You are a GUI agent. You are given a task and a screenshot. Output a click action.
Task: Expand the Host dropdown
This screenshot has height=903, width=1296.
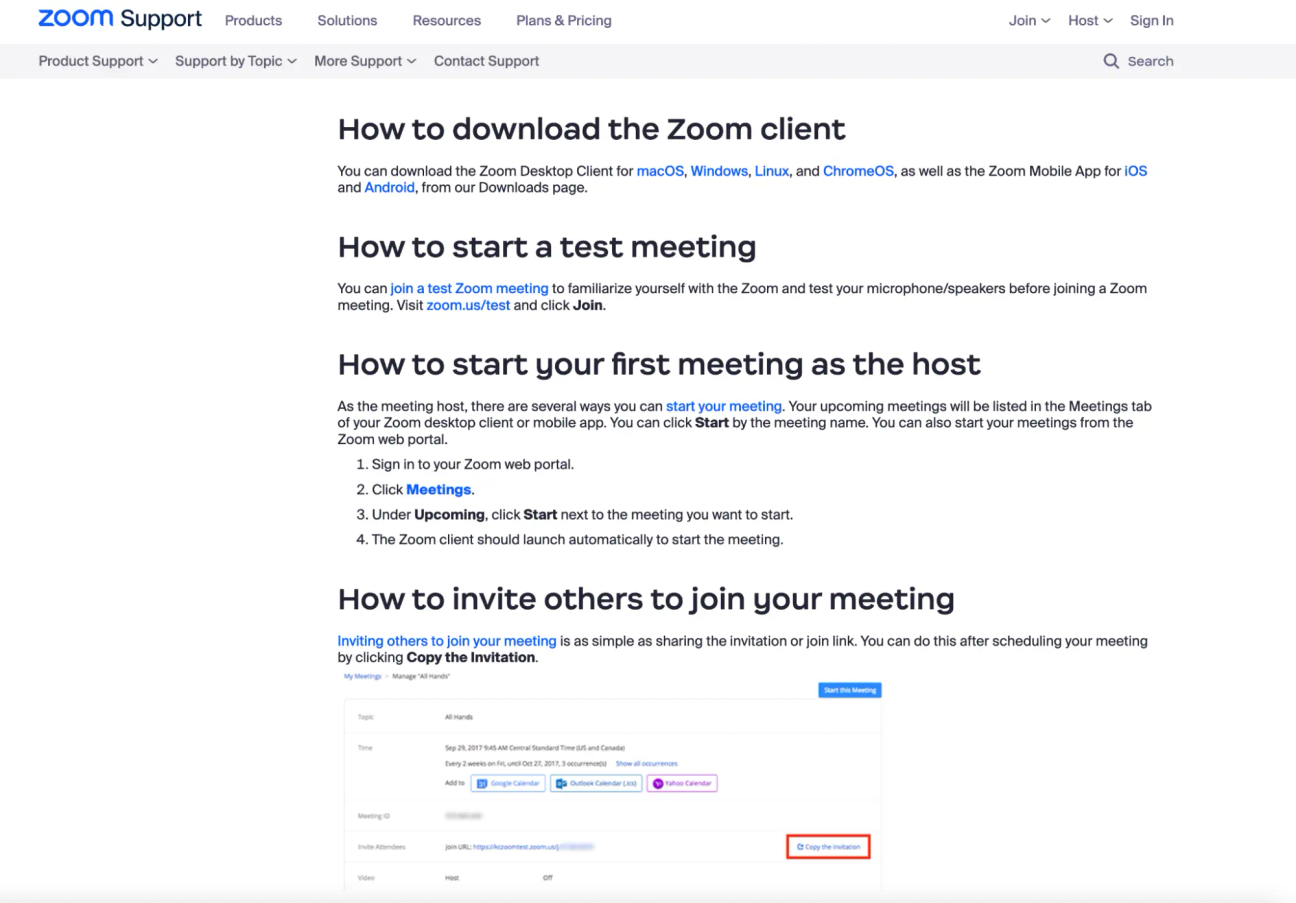(x=1090, y=20)
